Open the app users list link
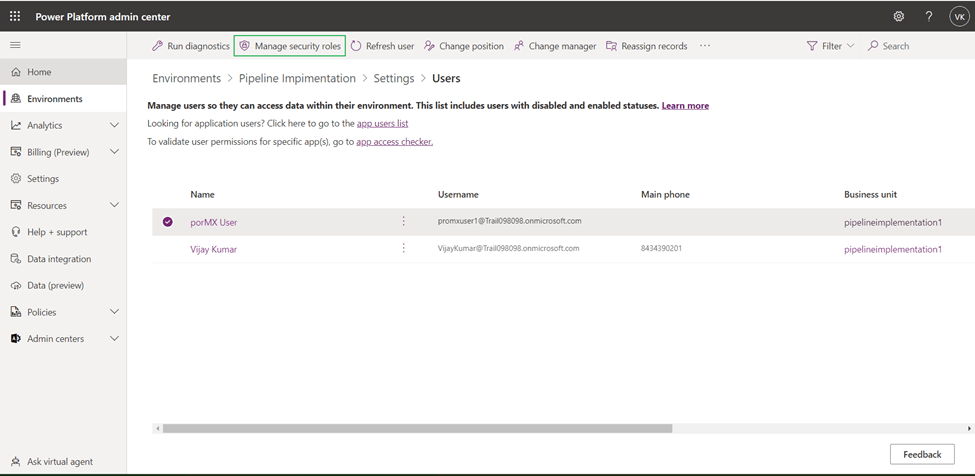Screen dimensions: 975x476 (382, 123)
